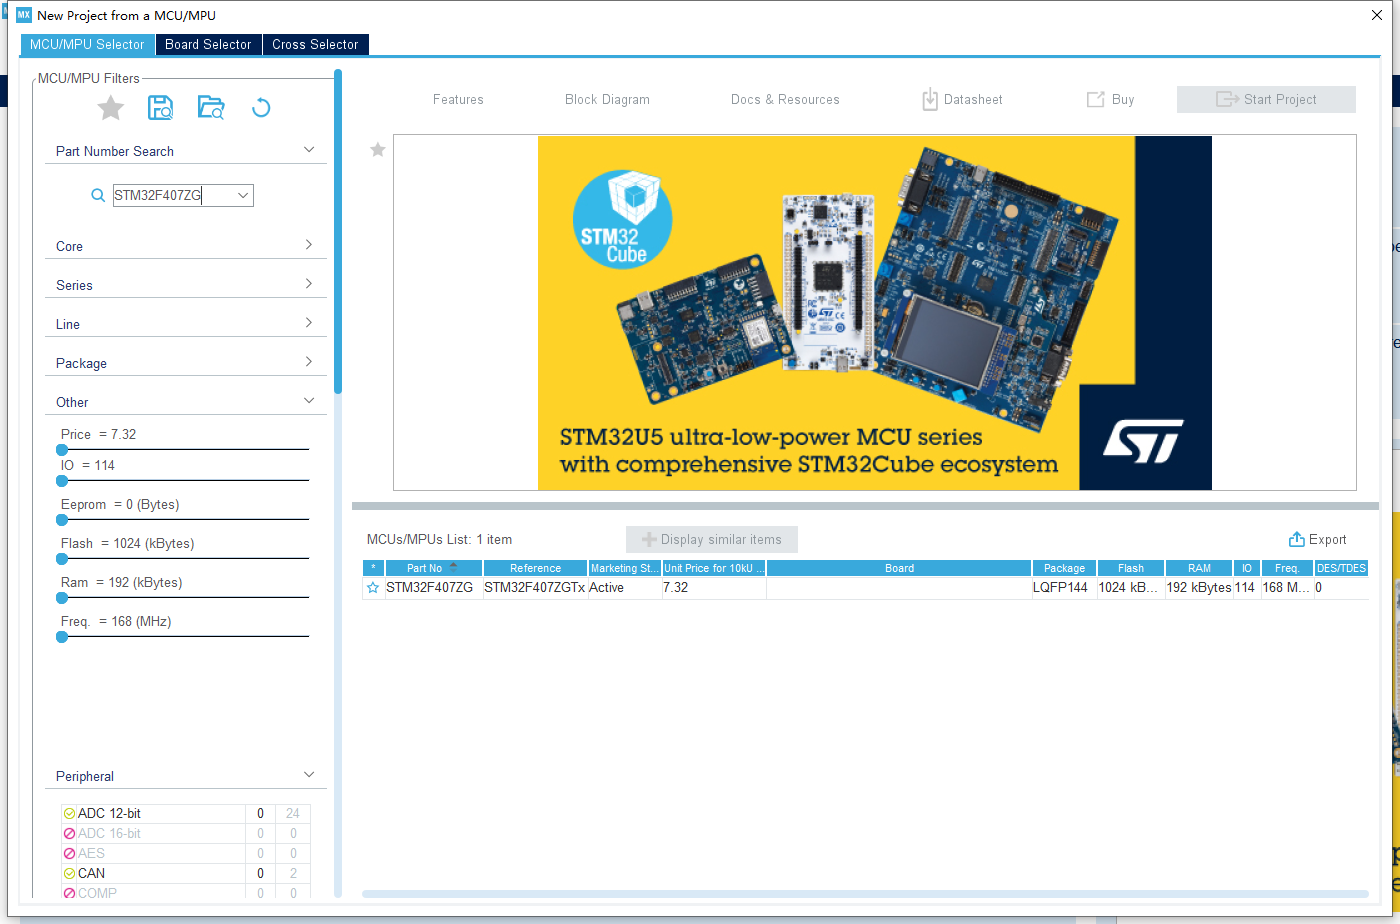Click the LQFP144 package cell
1400x924 pixels.
(x=1064, y=588)
